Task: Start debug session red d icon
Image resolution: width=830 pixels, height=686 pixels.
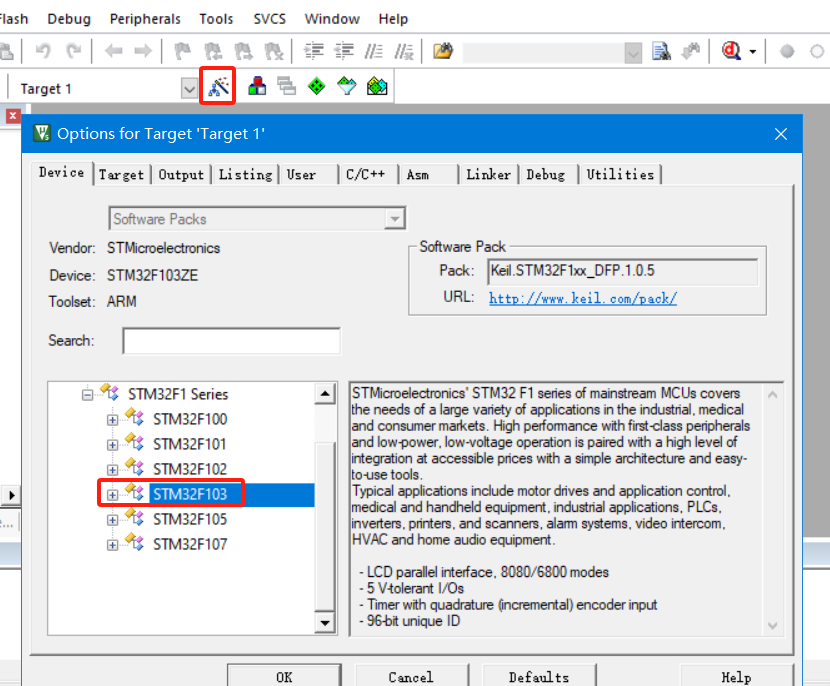Action: tap(731, 51)
